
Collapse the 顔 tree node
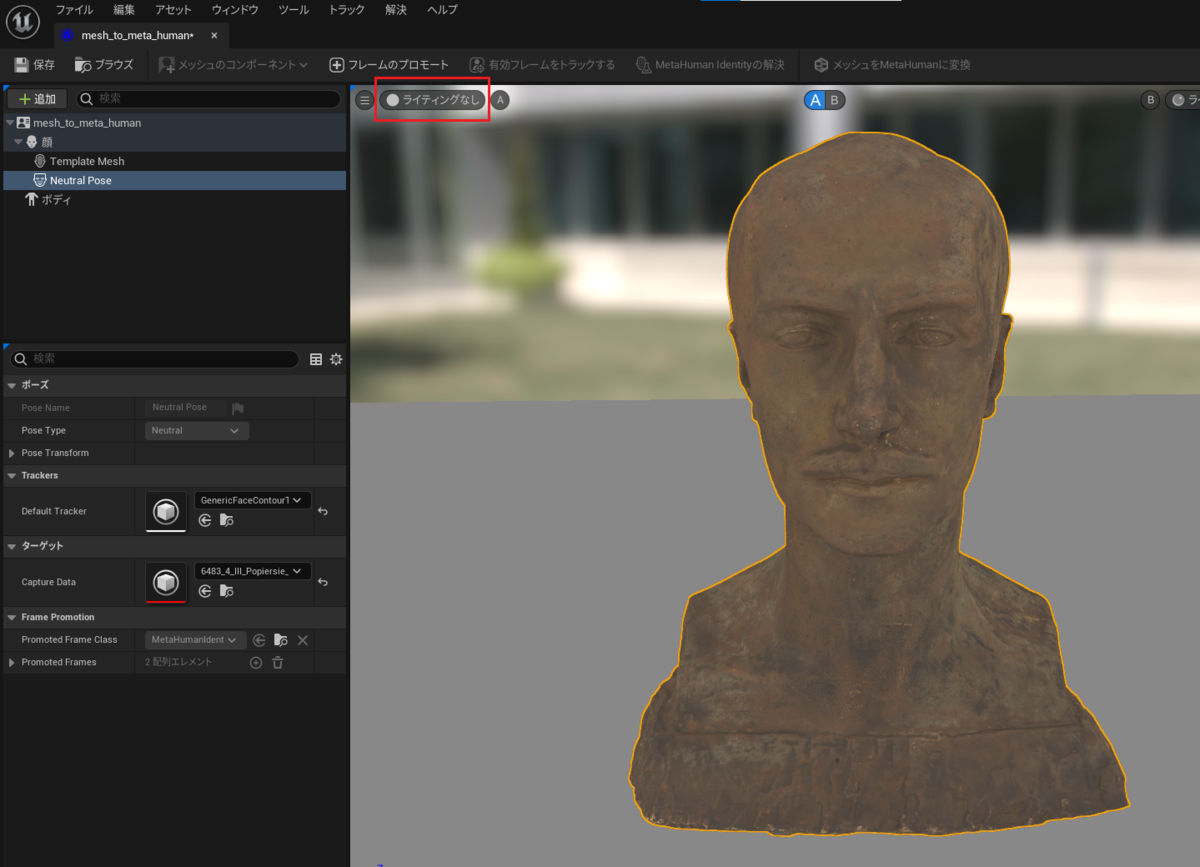18,142
